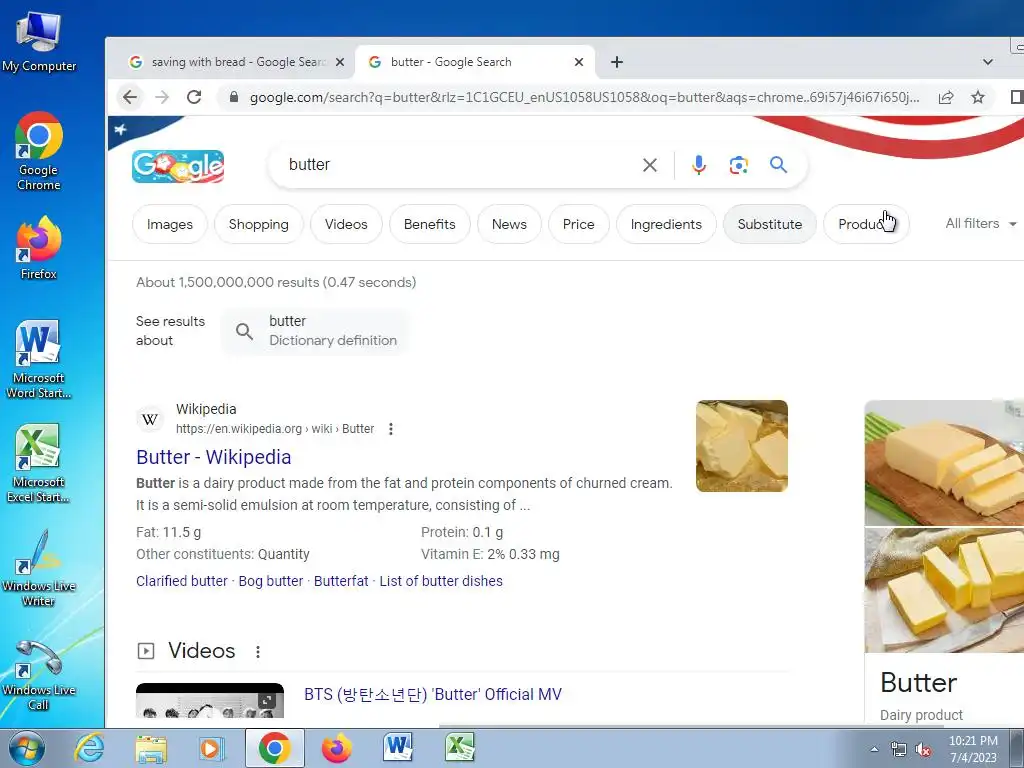Open My Computer desktop icon

click(x=39, y=42)
